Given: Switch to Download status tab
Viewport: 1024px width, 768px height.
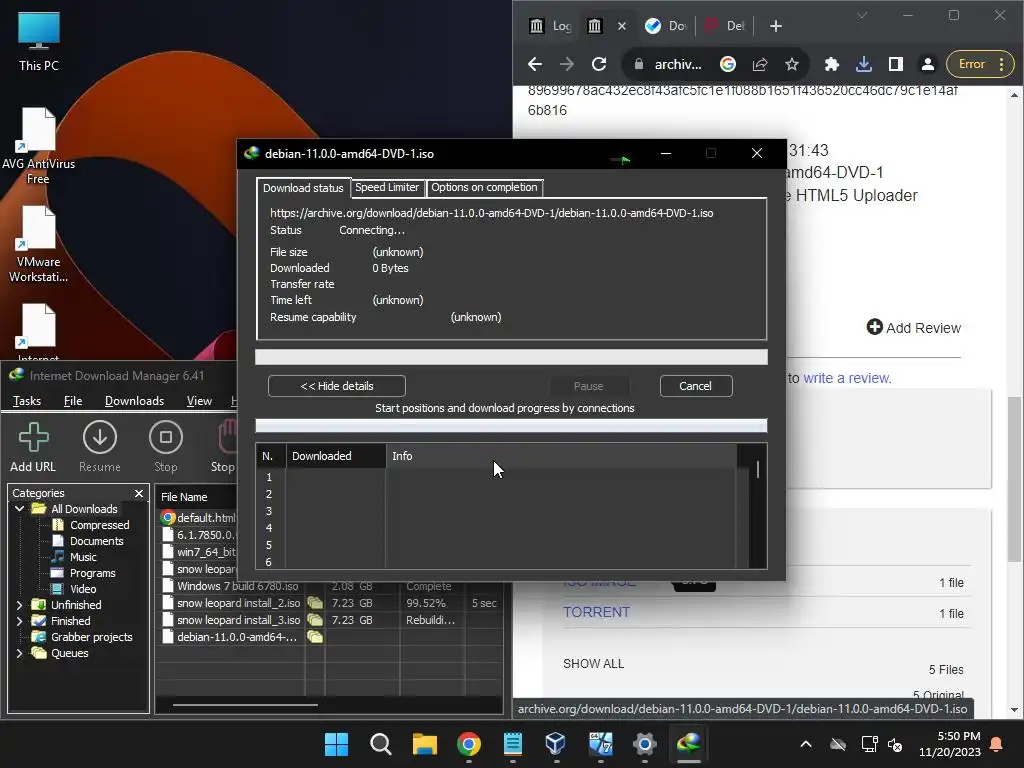Looking at the screenshot, I should tap(303, 188).
